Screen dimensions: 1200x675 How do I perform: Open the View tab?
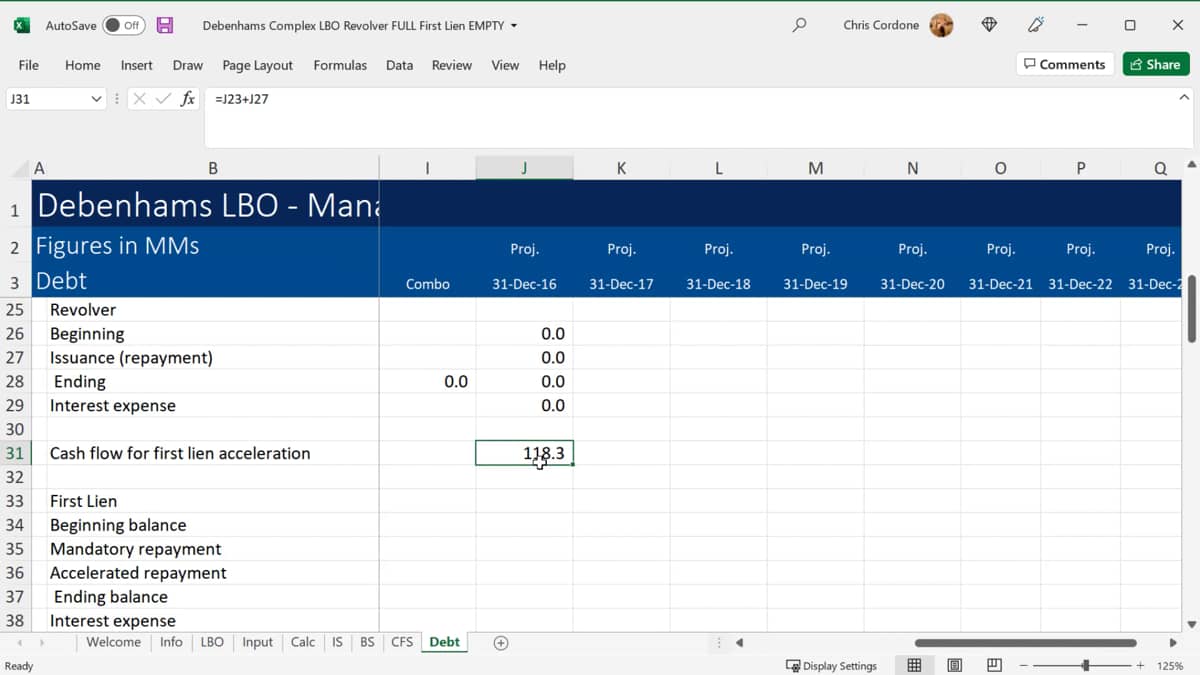[x=505, y=65]
